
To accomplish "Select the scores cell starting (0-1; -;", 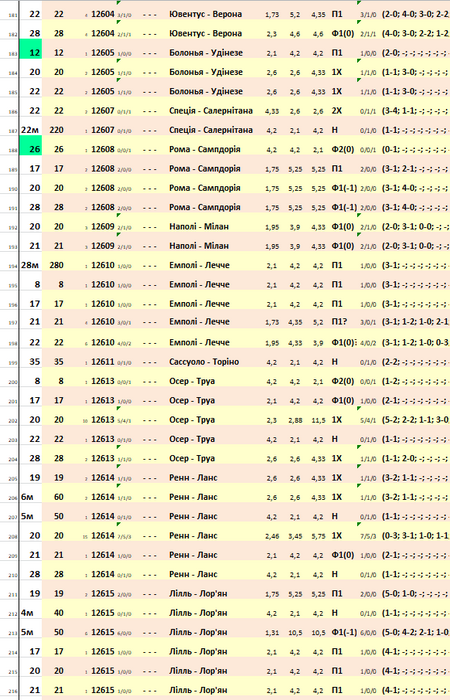I will 415,149.
